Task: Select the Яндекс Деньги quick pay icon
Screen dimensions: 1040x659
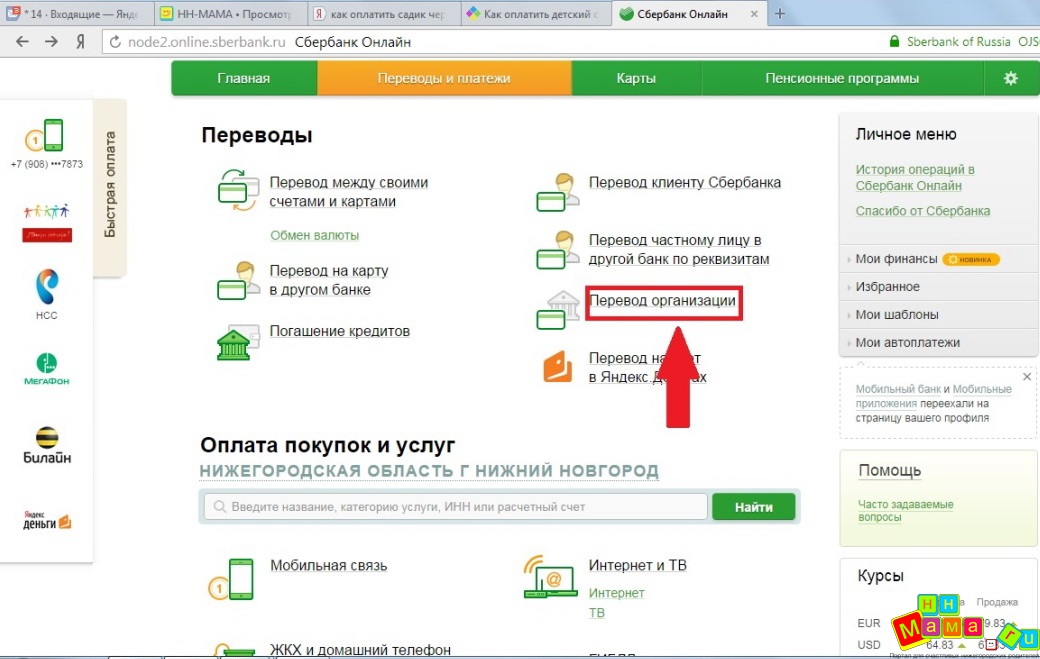Action: click(46, 520)
